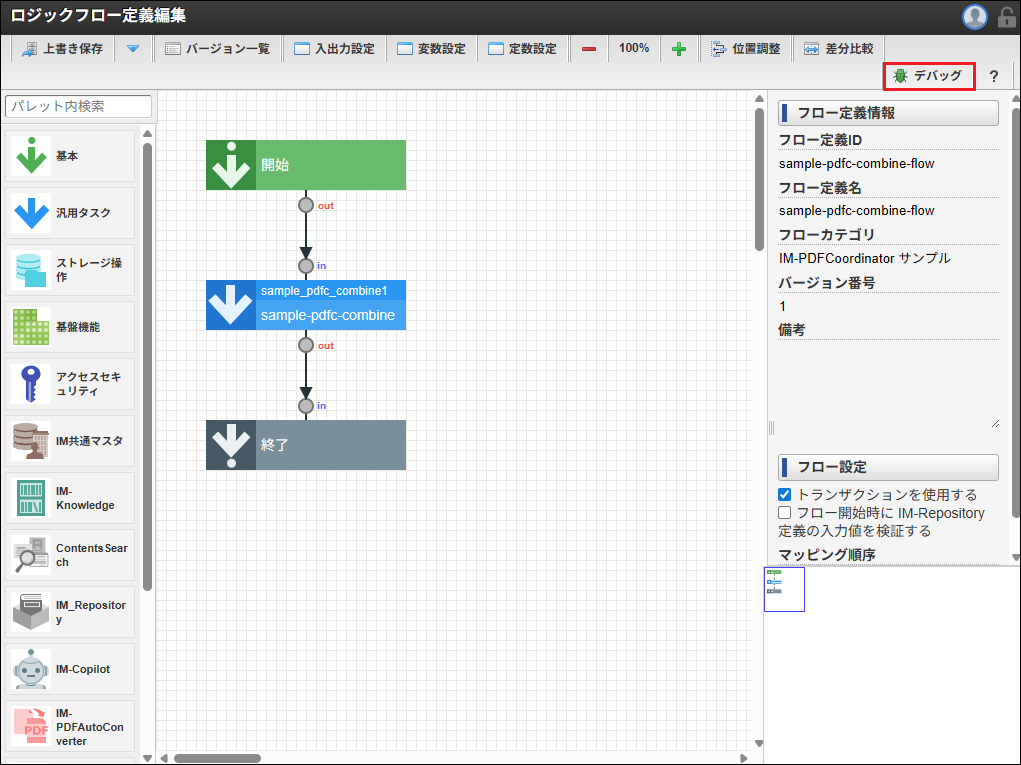The height and width of the screenshot is (765, 1021).
Task: Click 上書き保存 to save the flow
Action: (x=63, y=49)
